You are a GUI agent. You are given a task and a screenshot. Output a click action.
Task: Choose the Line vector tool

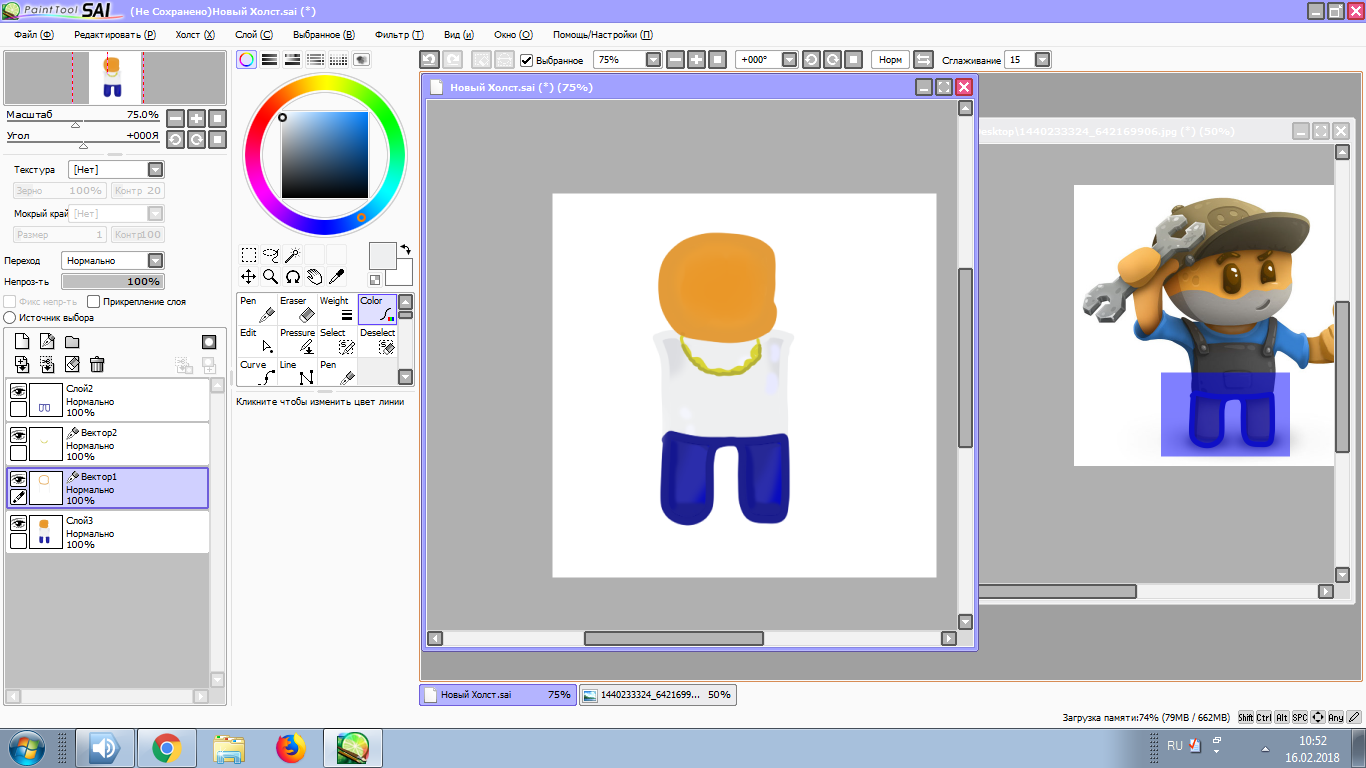pyautogui.click(x=297, y=373)
